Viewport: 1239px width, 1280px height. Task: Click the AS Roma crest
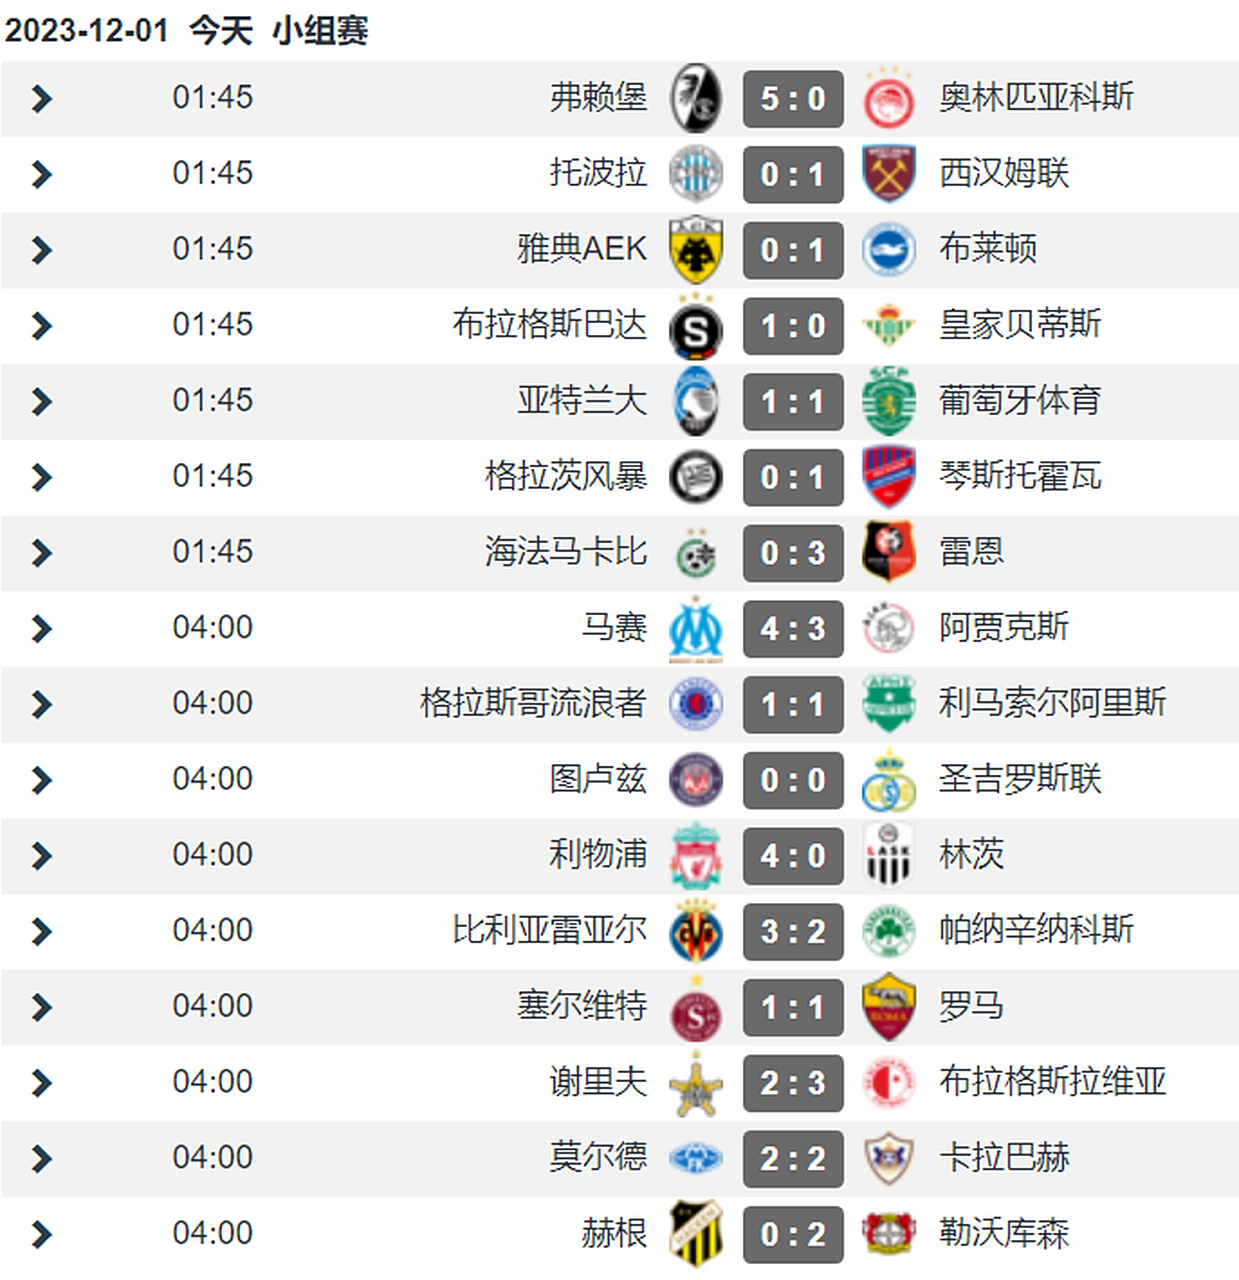tap(888, 1007)
